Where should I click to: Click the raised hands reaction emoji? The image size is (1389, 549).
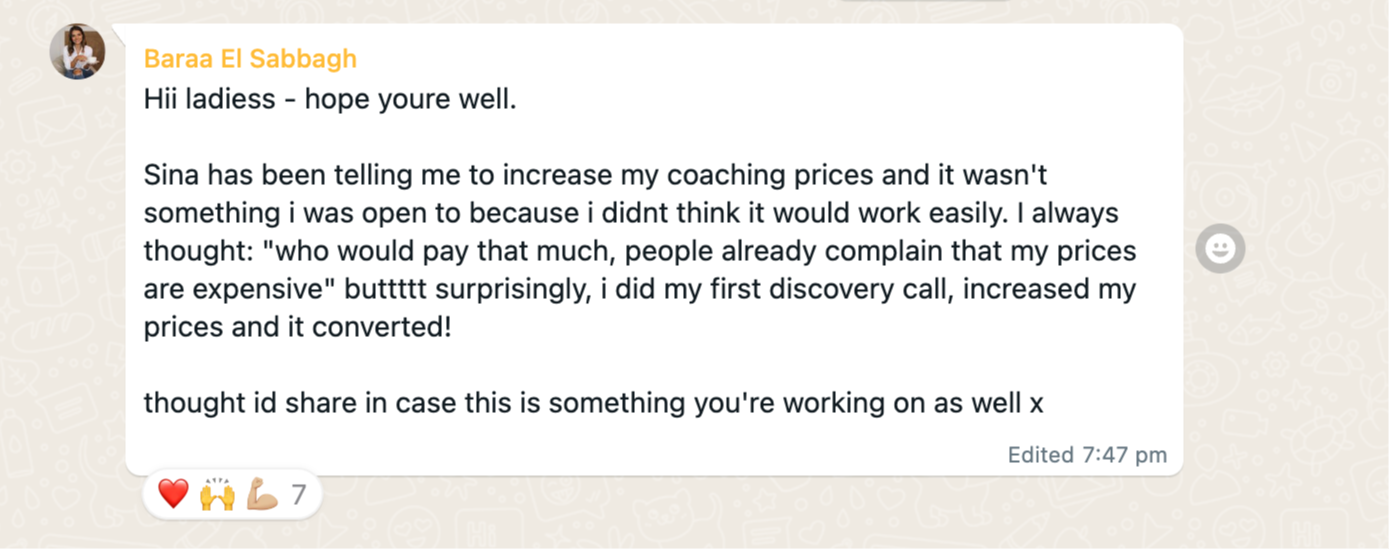217,494
